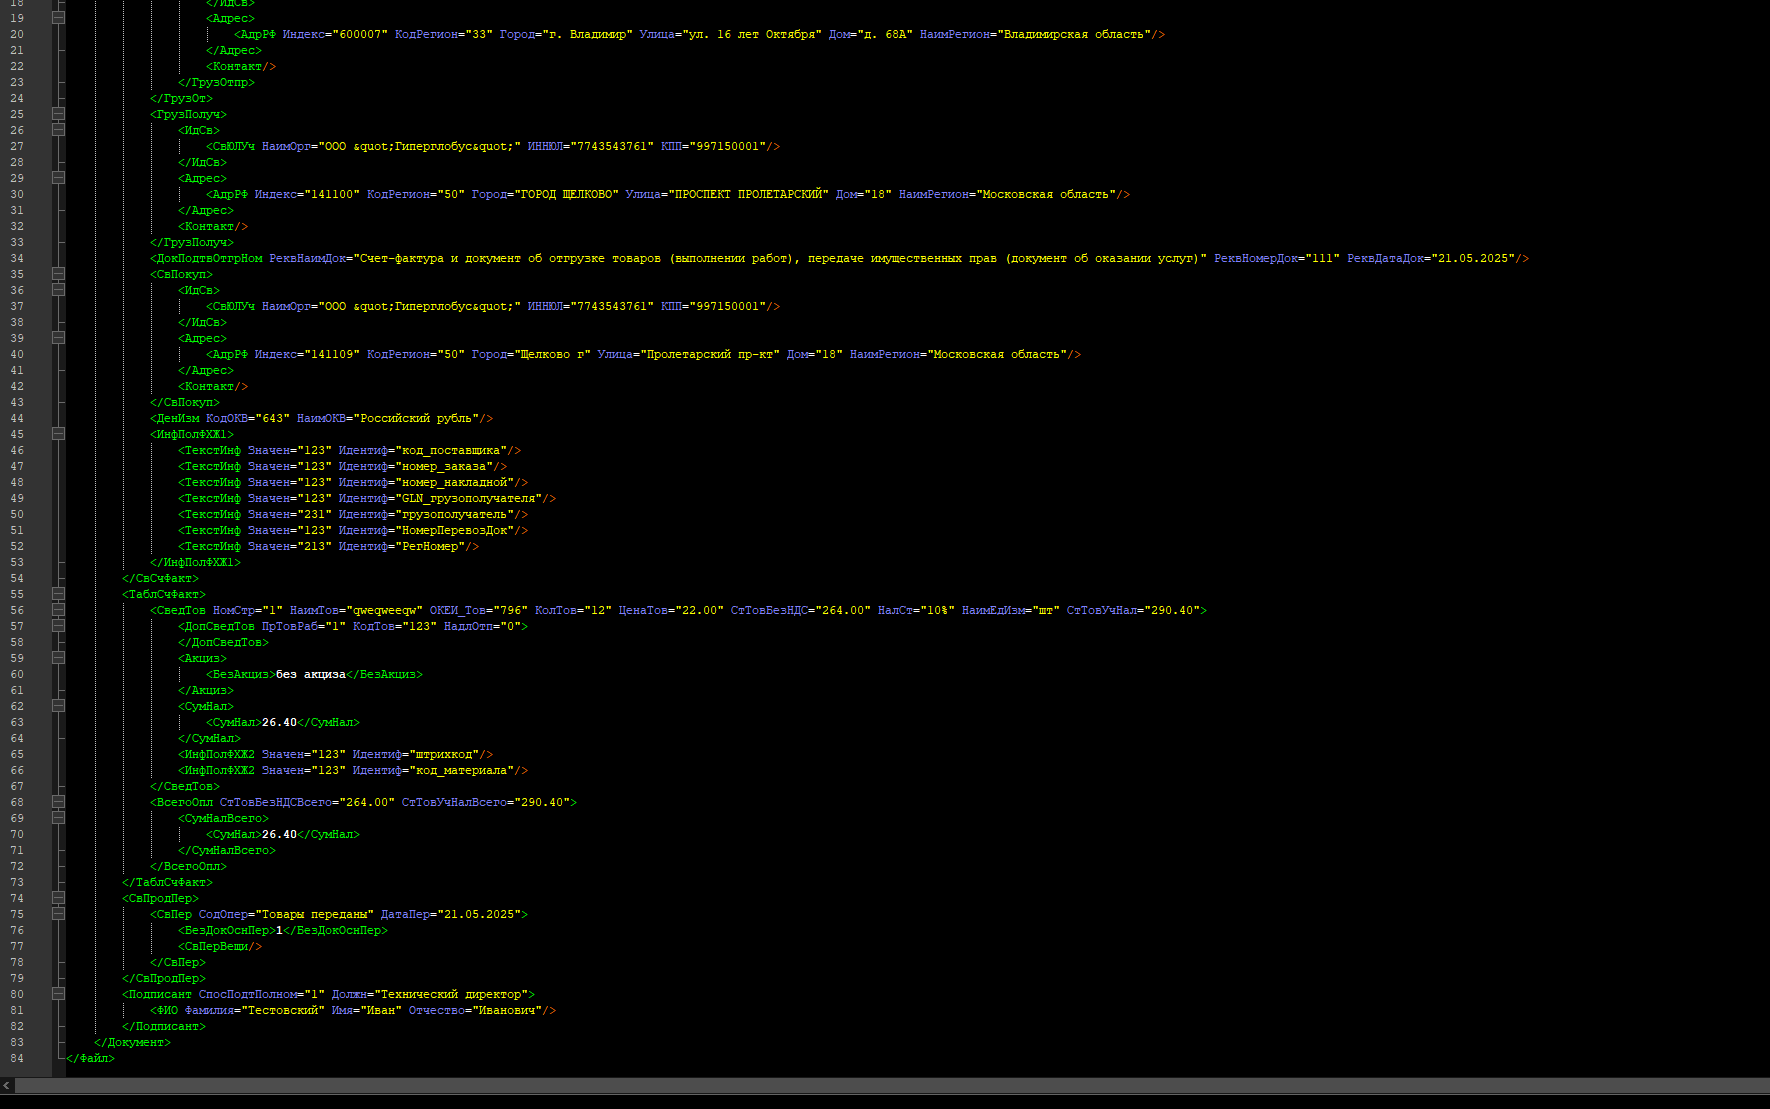Collapse the Адрес fold on line 39
The width and height of the screenshot is (1770, 1109).
pos(58,338)
